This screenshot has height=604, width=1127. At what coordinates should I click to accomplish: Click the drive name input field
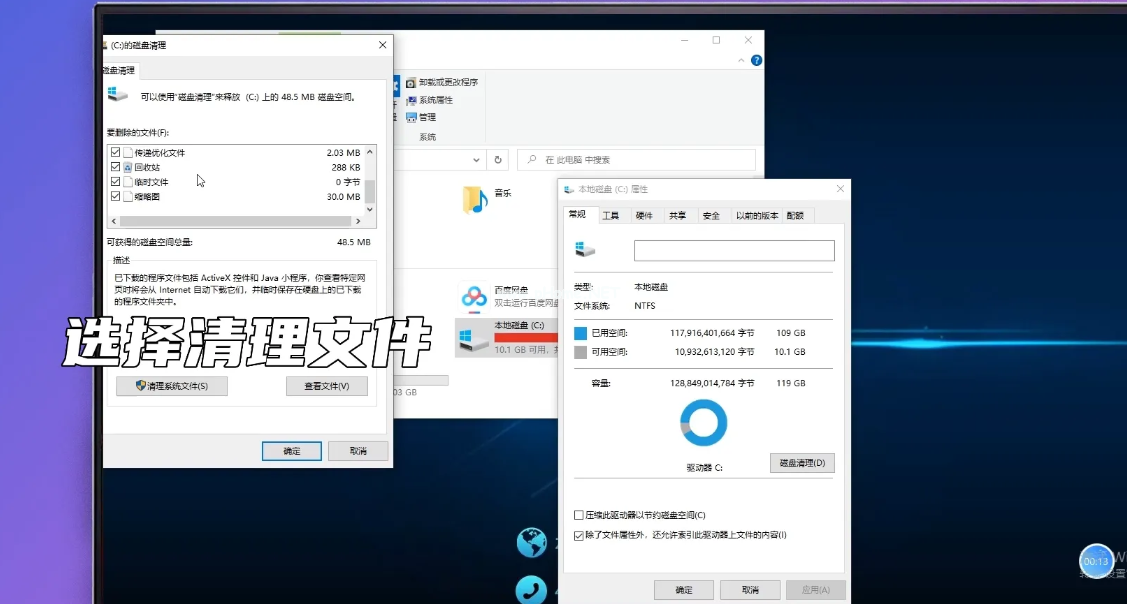pyautogui.click(x=733, y=250)
